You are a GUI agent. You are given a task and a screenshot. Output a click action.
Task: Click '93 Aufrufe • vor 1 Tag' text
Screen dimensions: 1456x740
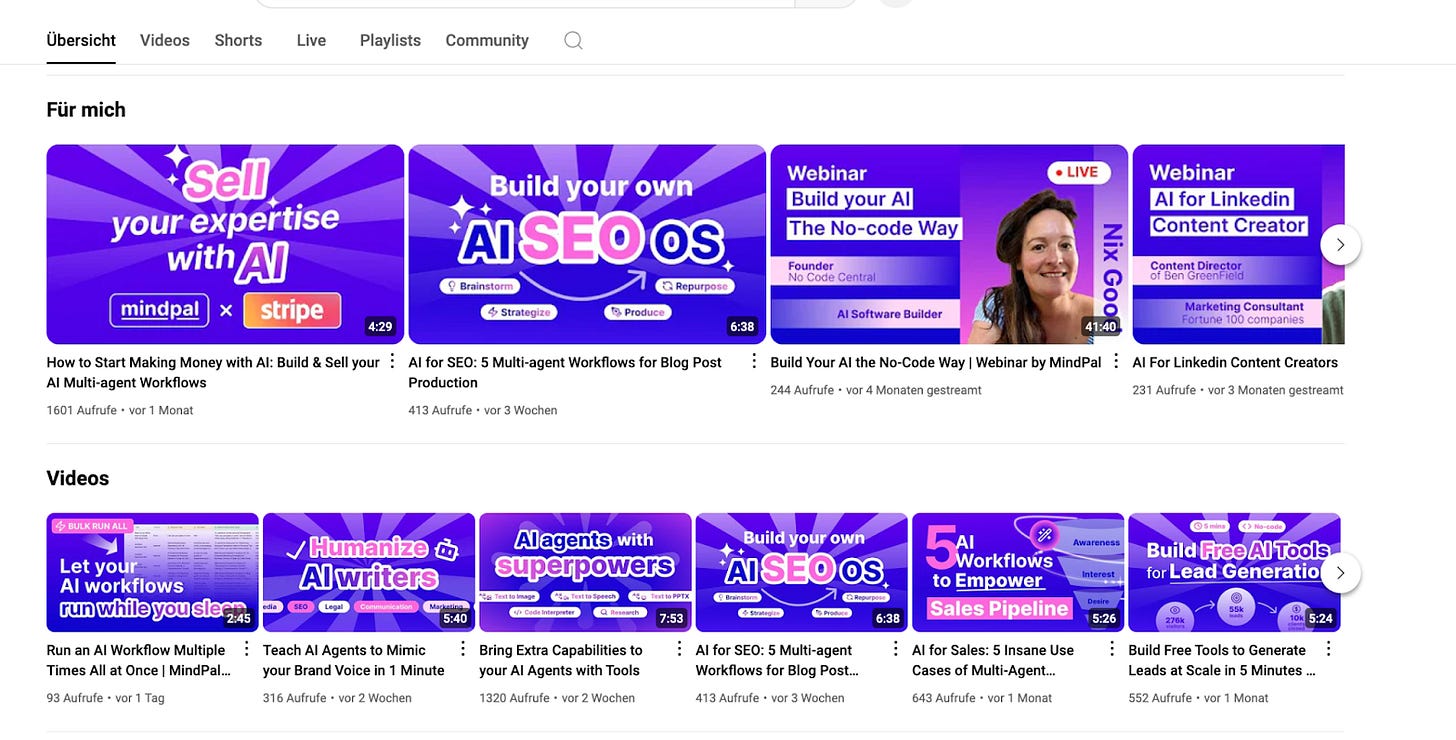[106, 698]
